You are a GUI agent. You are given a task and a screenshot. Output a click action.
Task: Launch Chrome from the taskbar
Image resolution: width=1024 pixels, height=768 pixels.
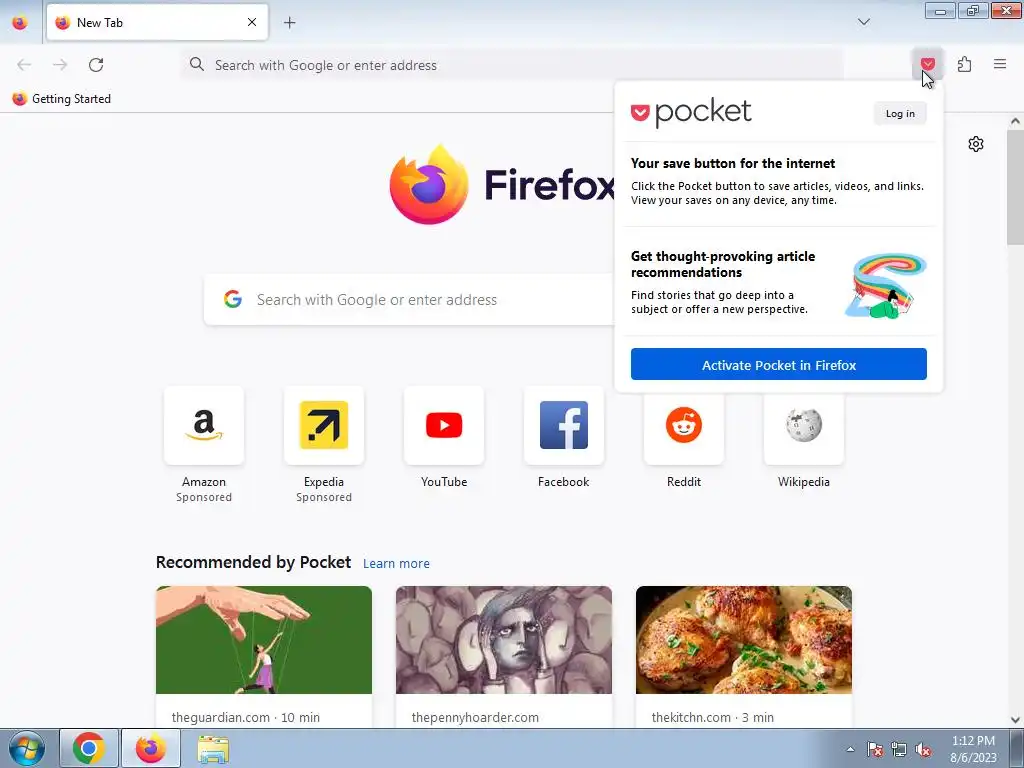pos(89,748)
